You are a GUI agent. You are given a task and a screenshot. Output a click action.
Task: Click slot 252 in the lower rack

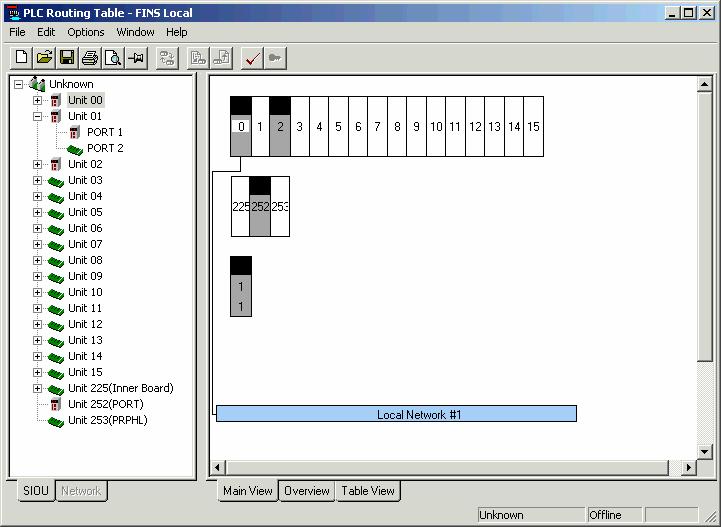(260, 206)
